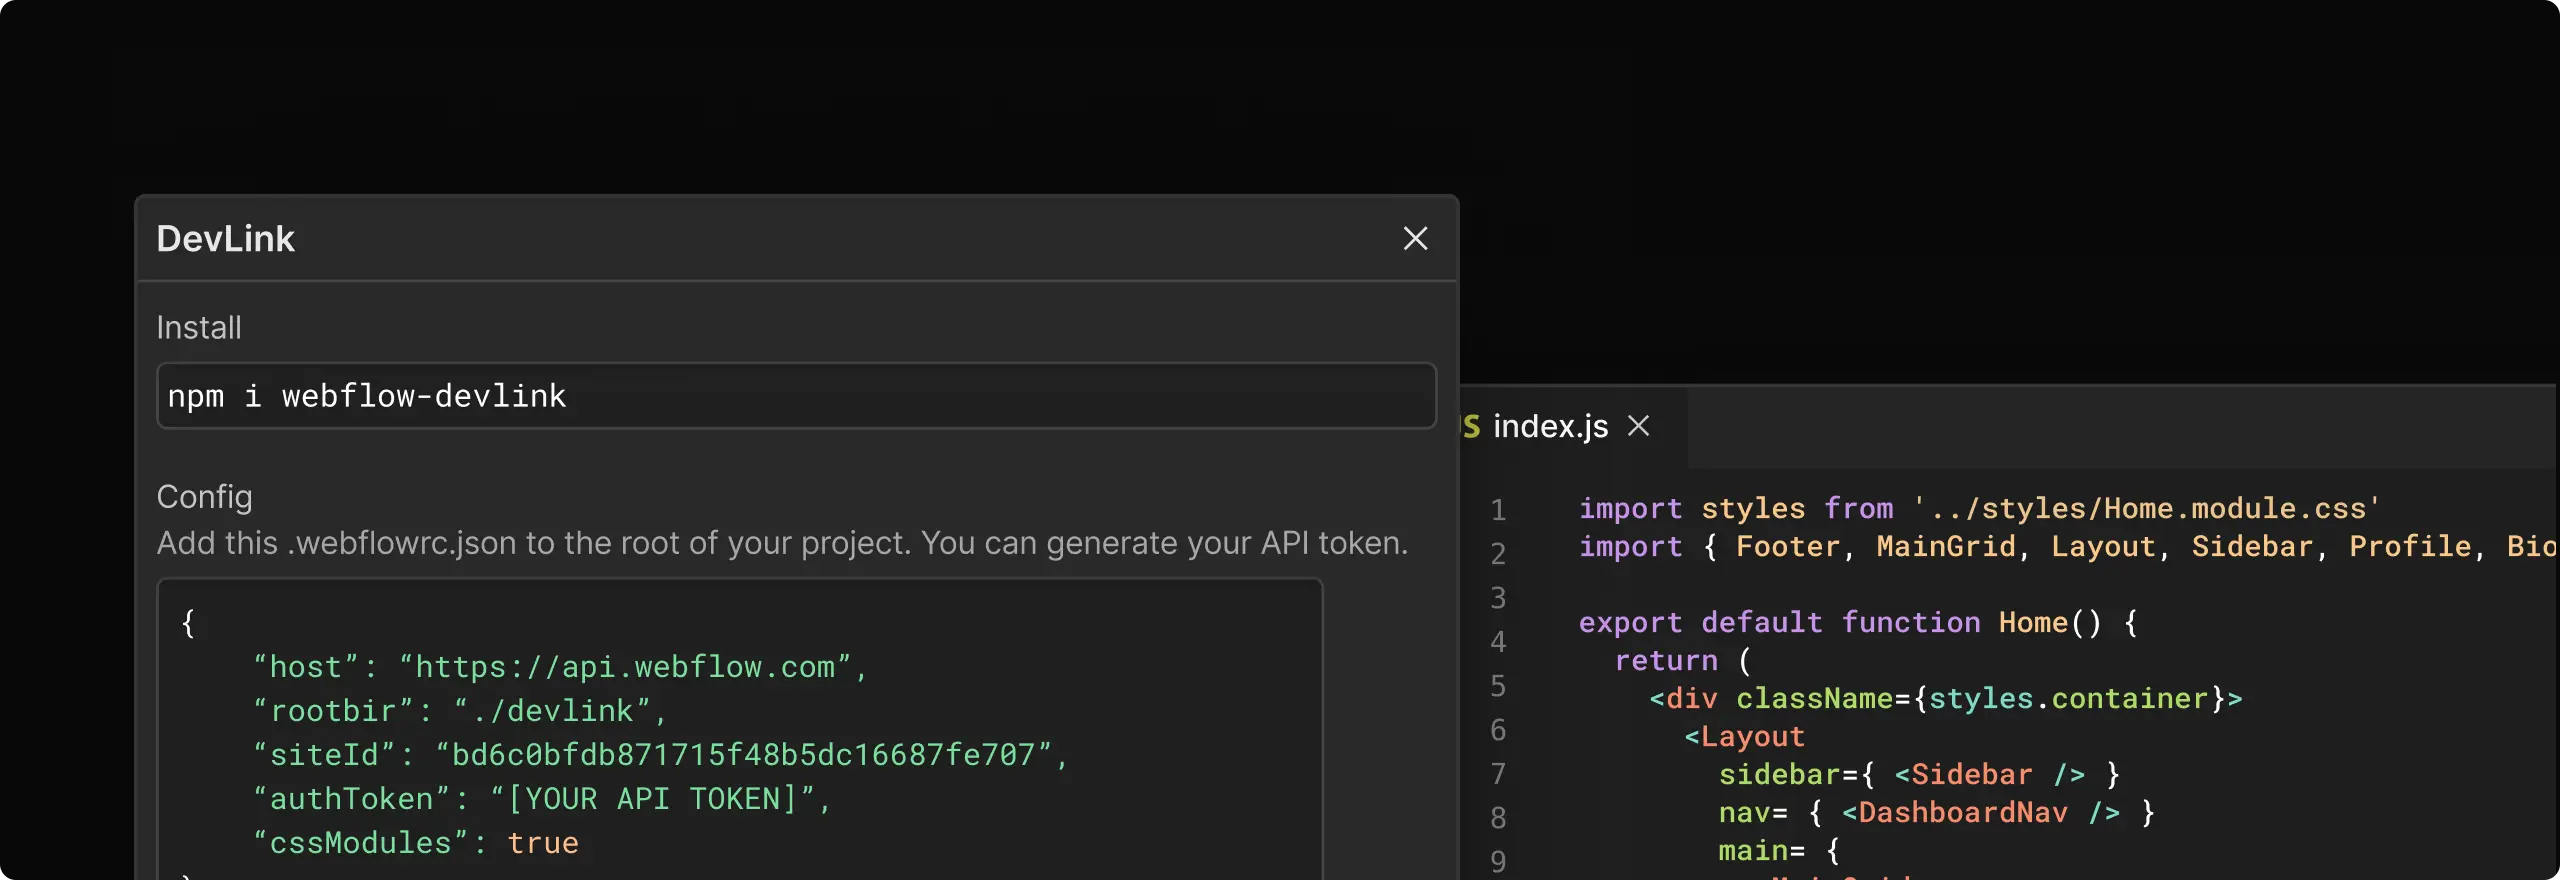
Task: Click the Install section label
Action: [x=199, y=327]
